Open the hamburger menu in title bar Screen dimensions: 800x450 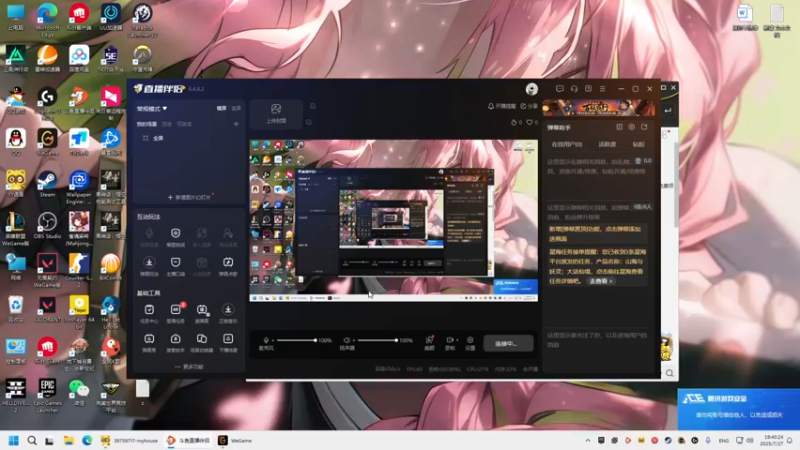coord(603,88)
